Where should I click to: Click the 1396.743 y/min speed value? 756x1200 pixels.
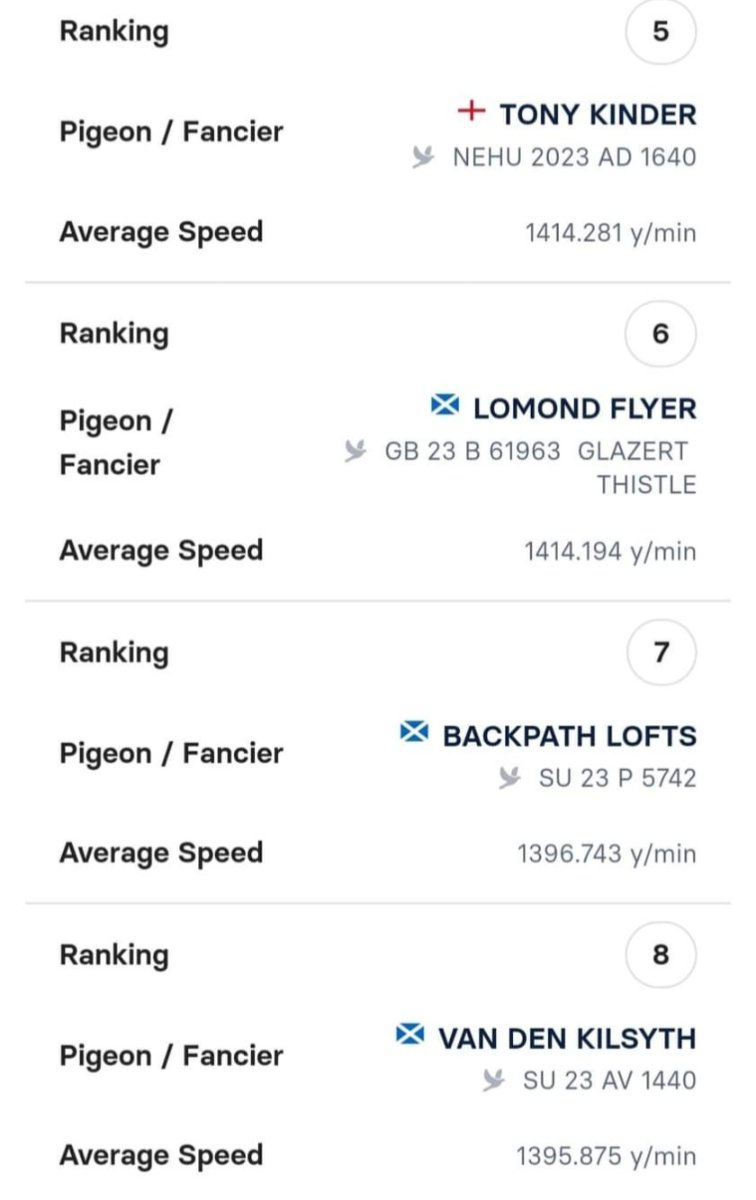coord(607,854)
